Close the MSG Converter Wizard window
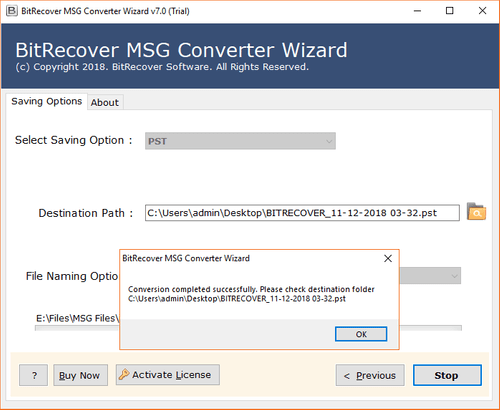Screen dimensions: 500x410 pyautogui.click(x=482, y=11)
